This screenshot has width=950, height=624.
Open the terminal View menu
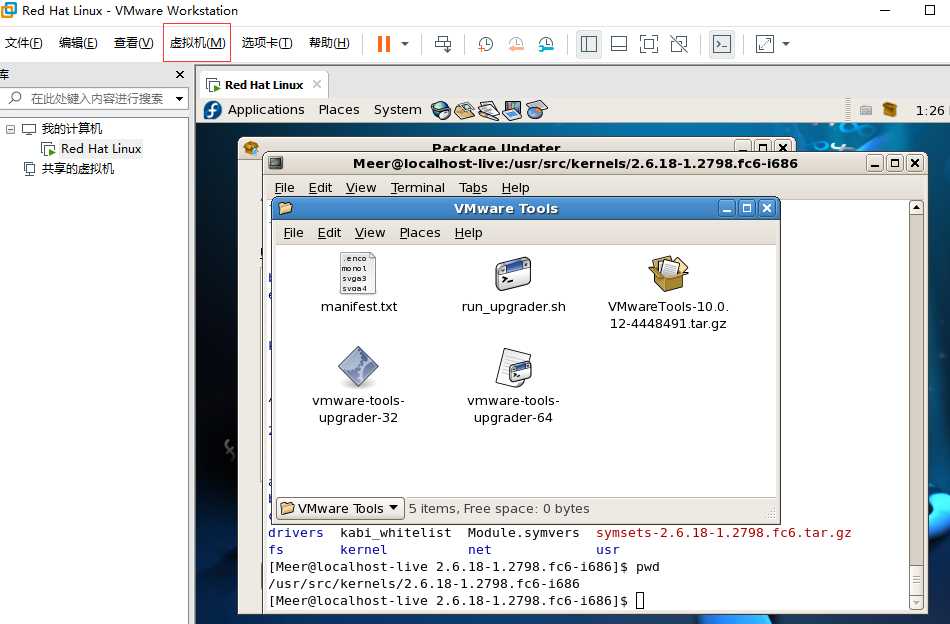coord(361,187)
